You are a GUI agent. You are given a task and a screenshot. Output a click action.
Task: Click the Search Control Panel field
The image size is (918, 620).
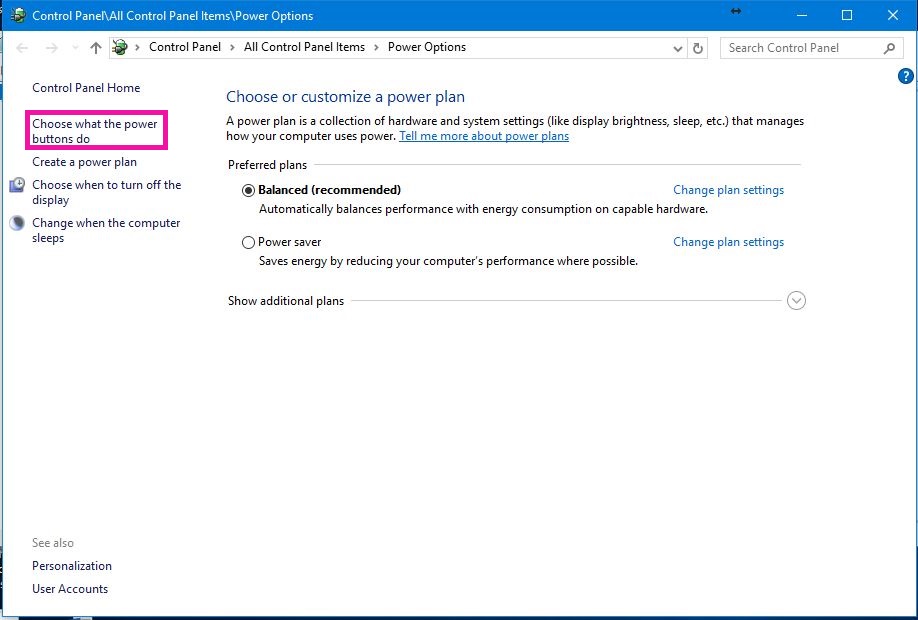pos(800,48)
